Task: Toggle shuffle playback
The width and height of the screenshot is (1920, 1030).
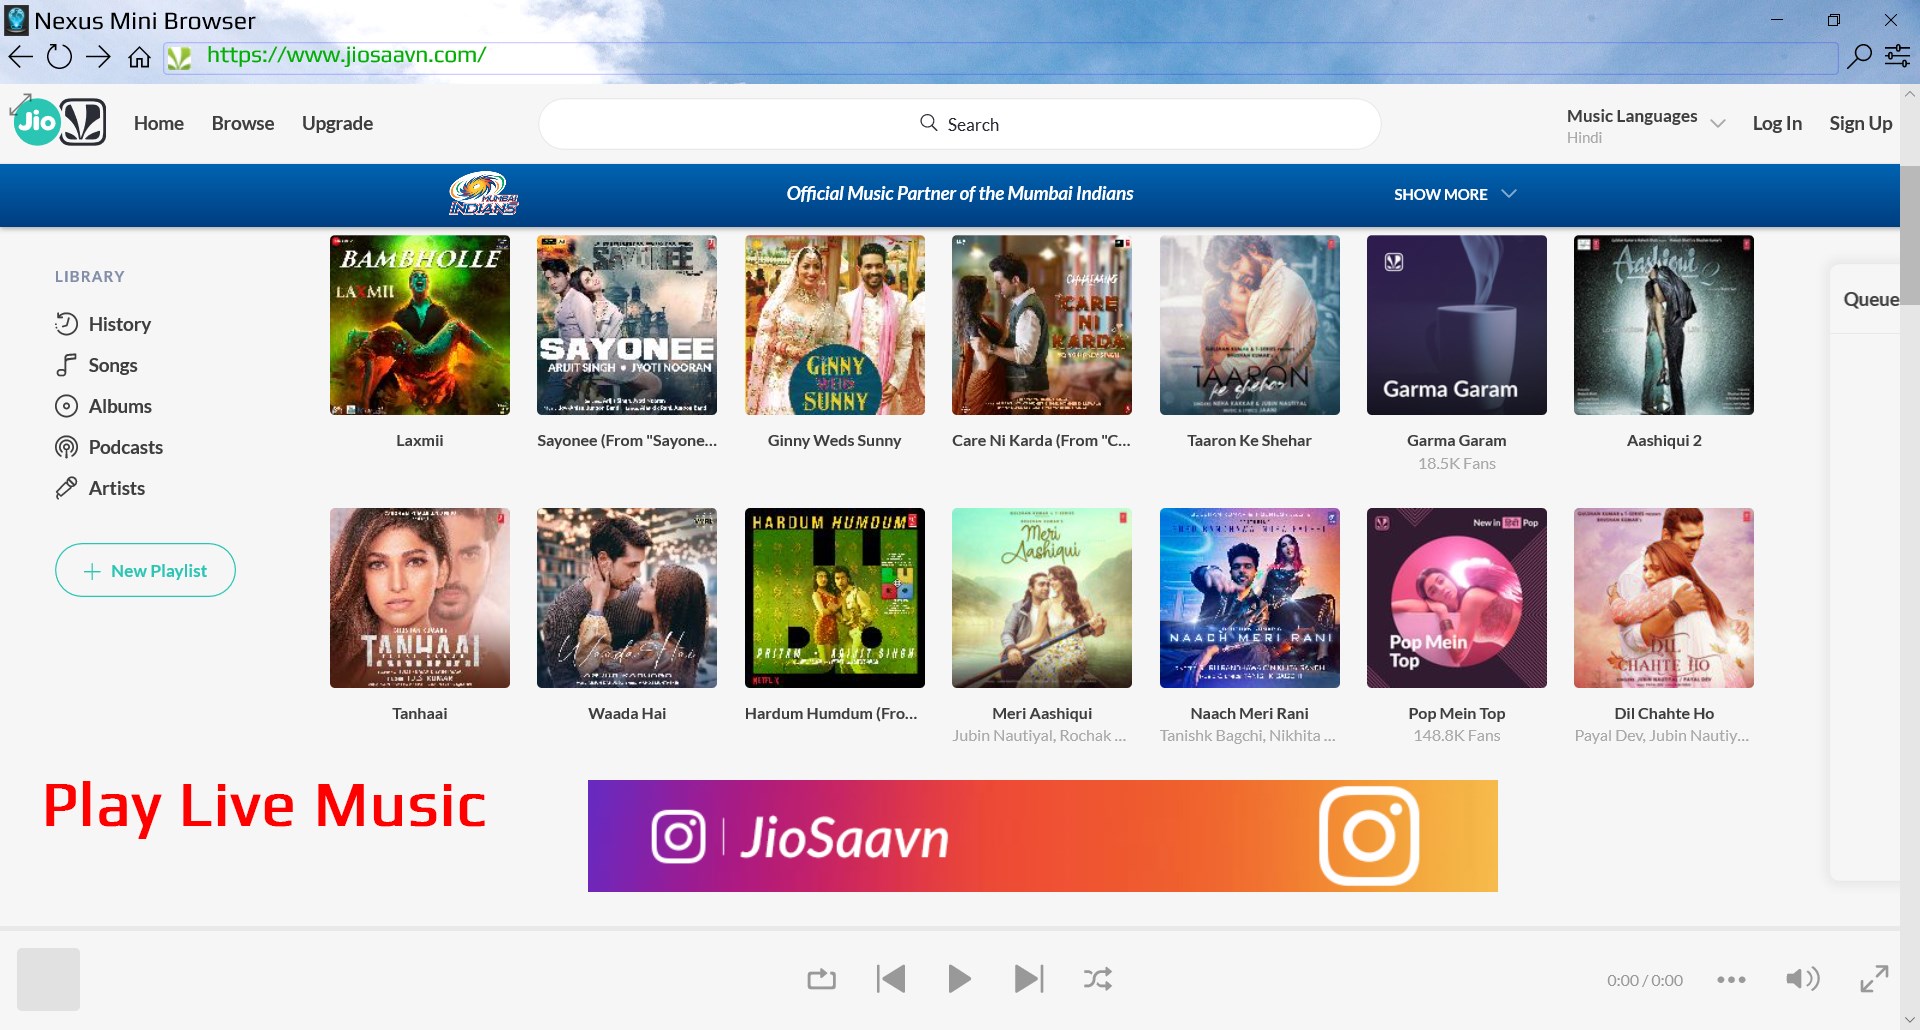Action: coord(1098,979)
